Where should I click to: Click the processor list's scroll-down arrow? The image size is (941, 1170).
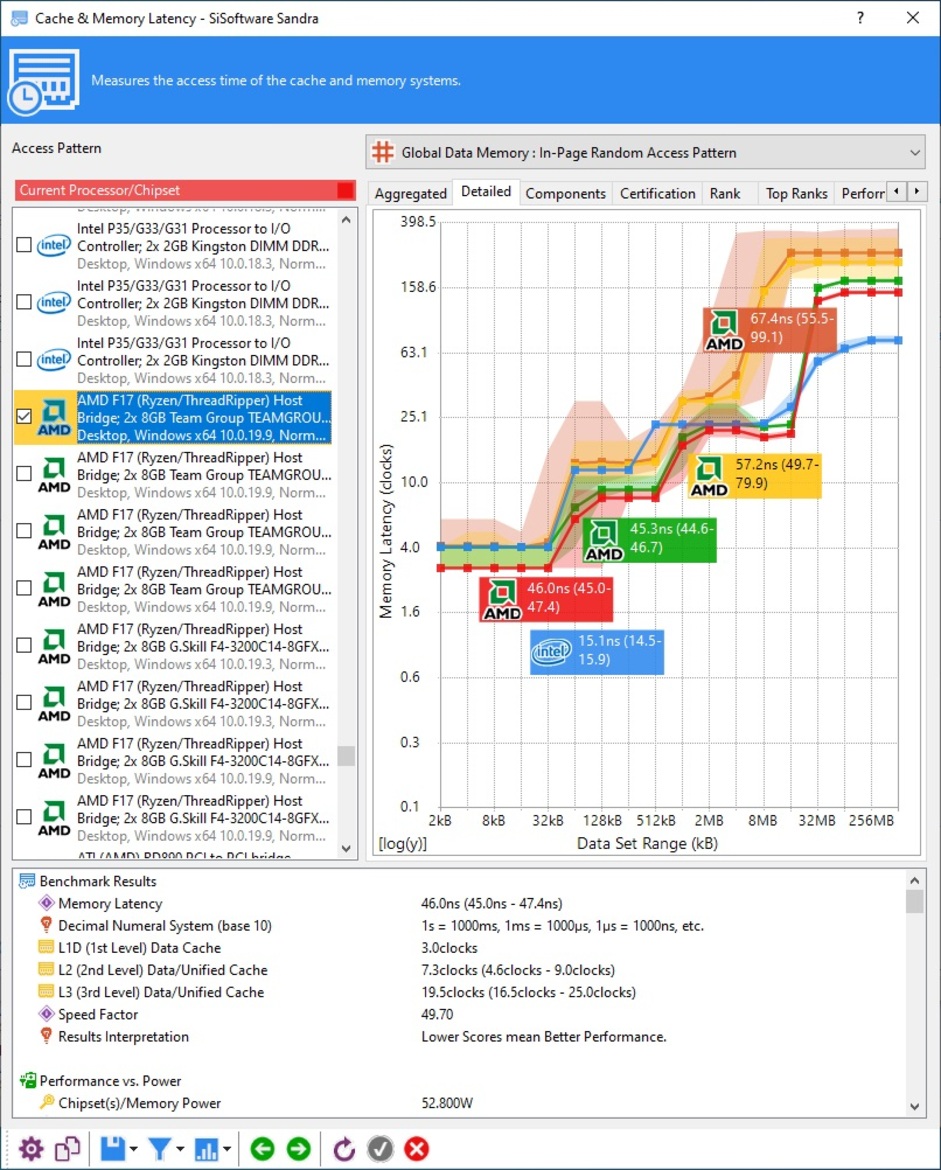click(346, 848)
